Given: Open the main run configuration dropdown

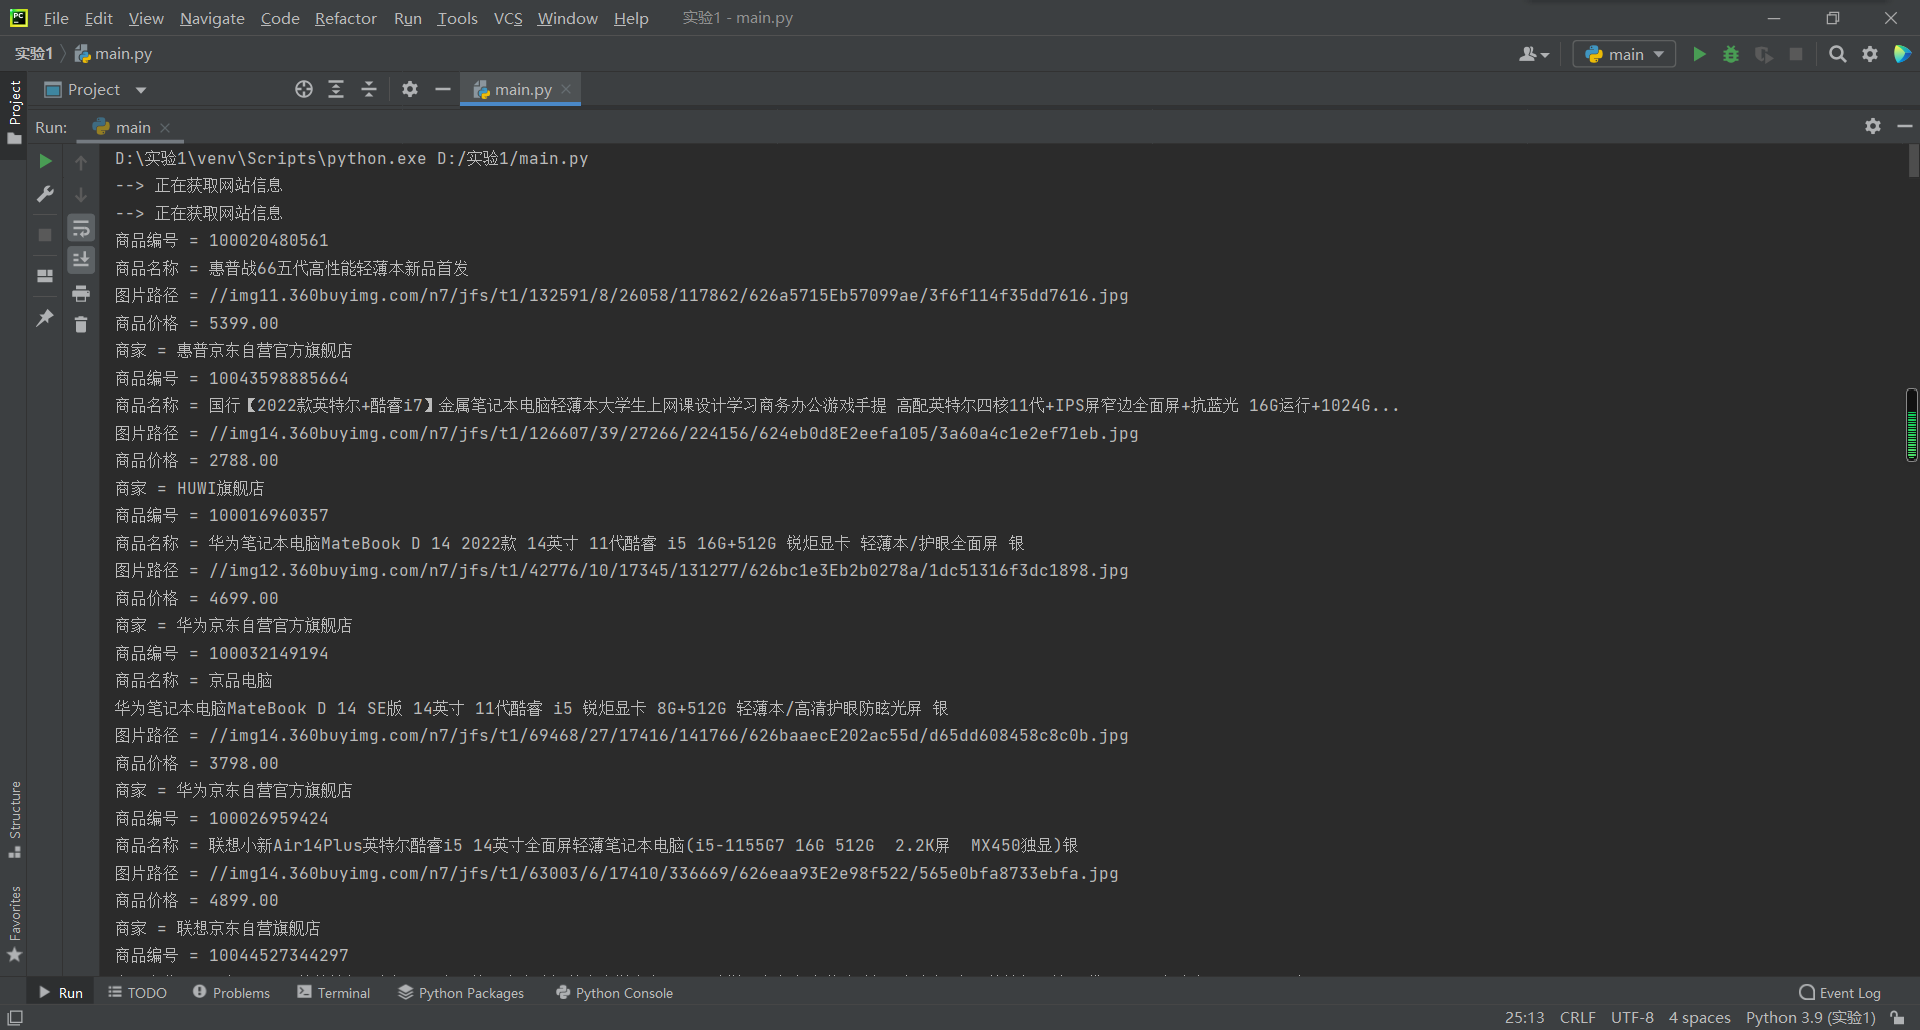Looking at the screenshot, I should point(1624,54).
